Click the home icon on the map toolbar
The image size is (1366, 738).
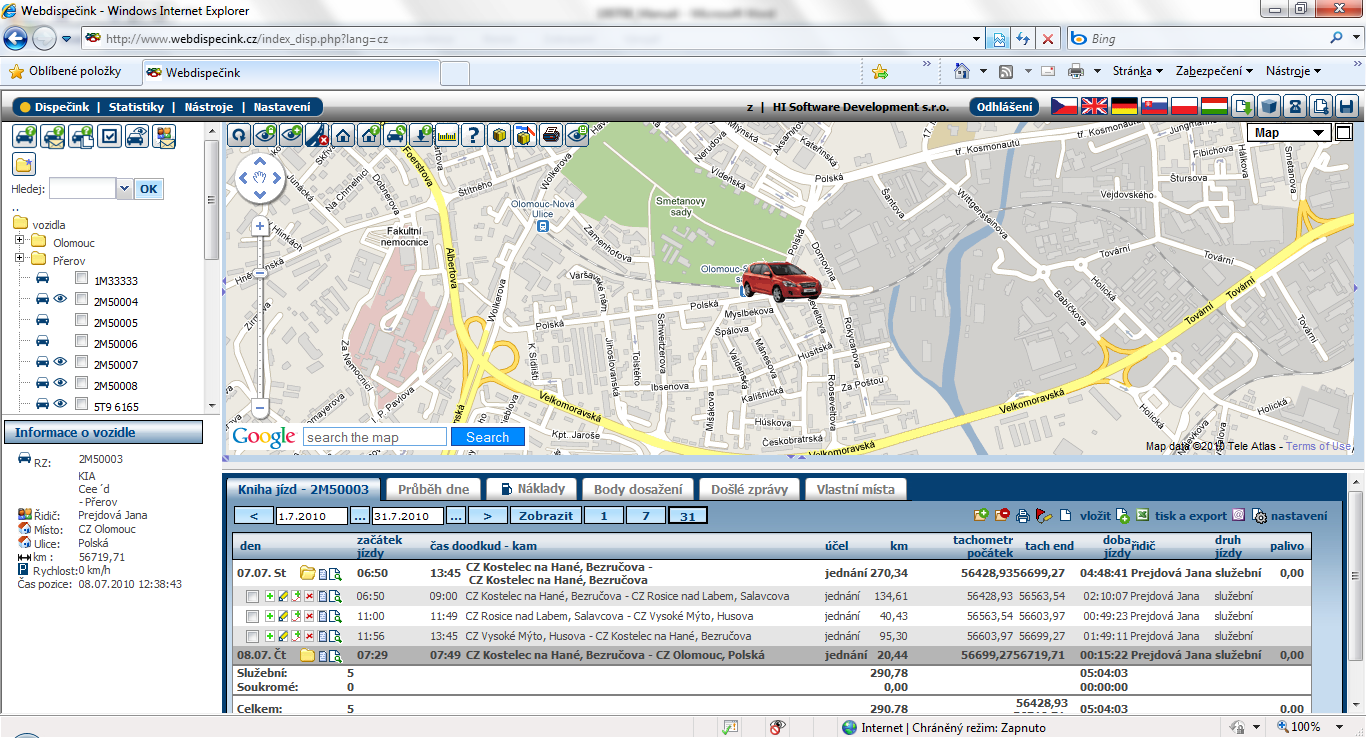point(343,135)
